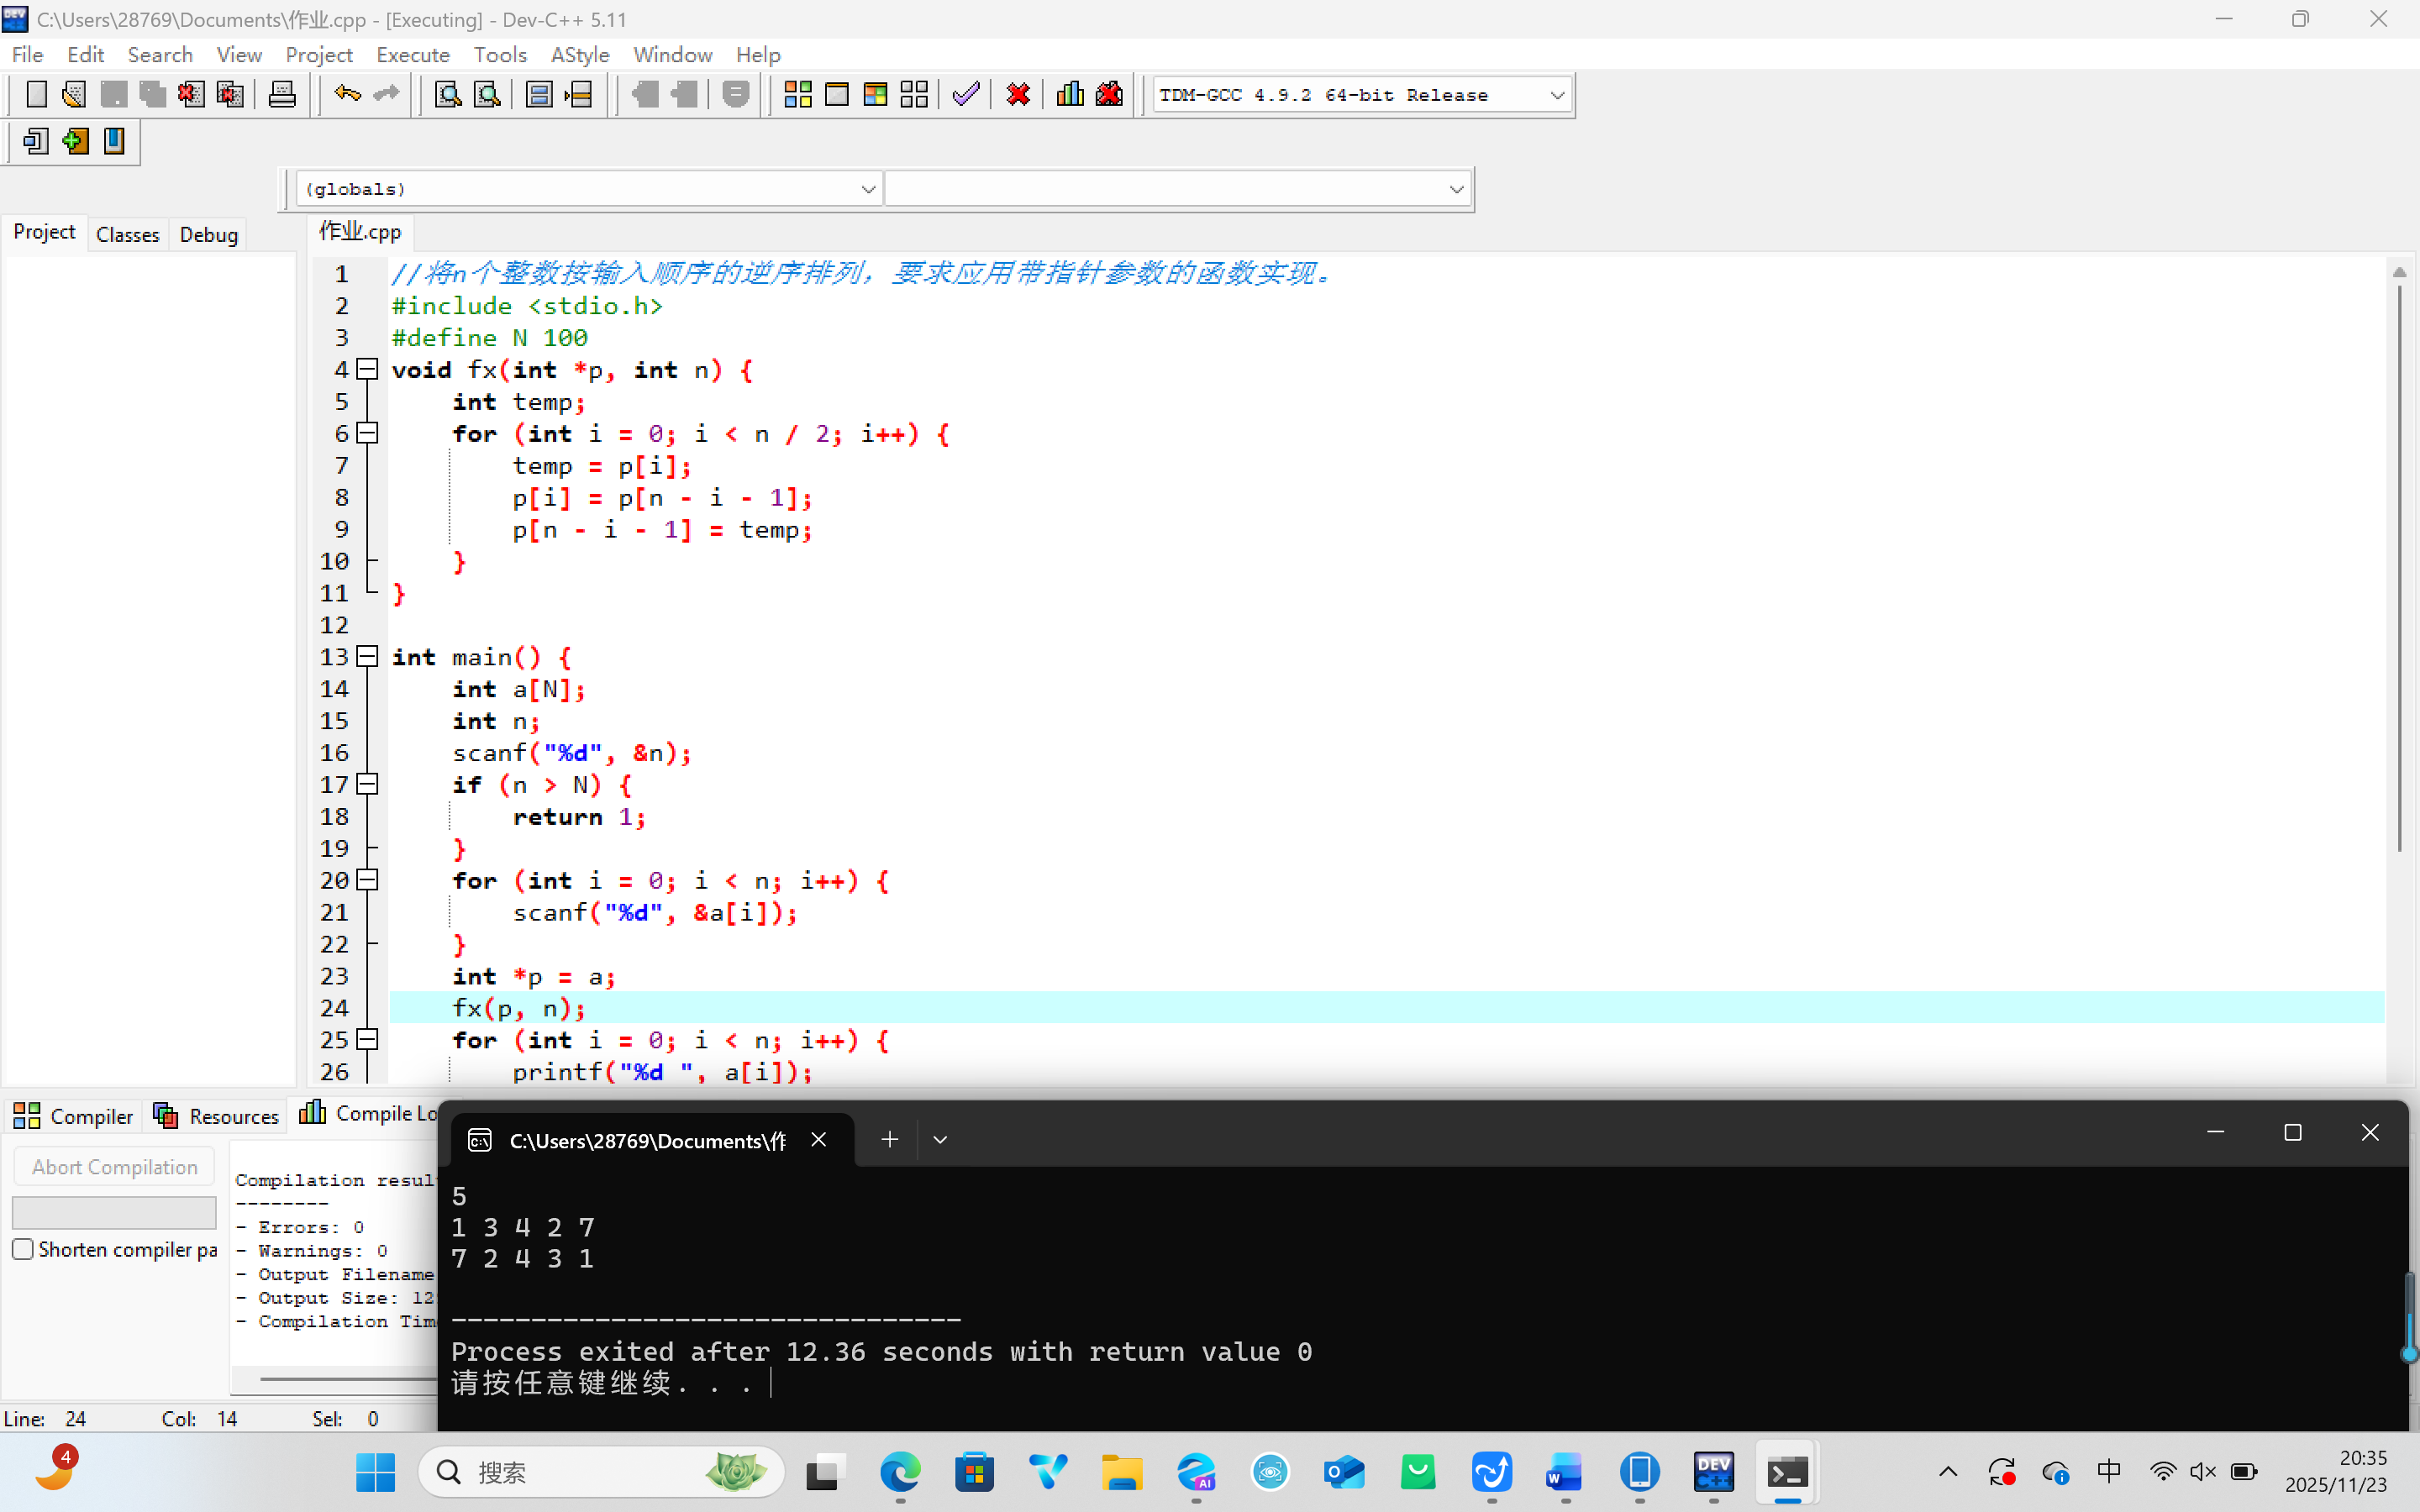The width and height of the screenshot is (2420, 1512).
Task: Collapse the fx function fold at line 4
Action: 368,369
